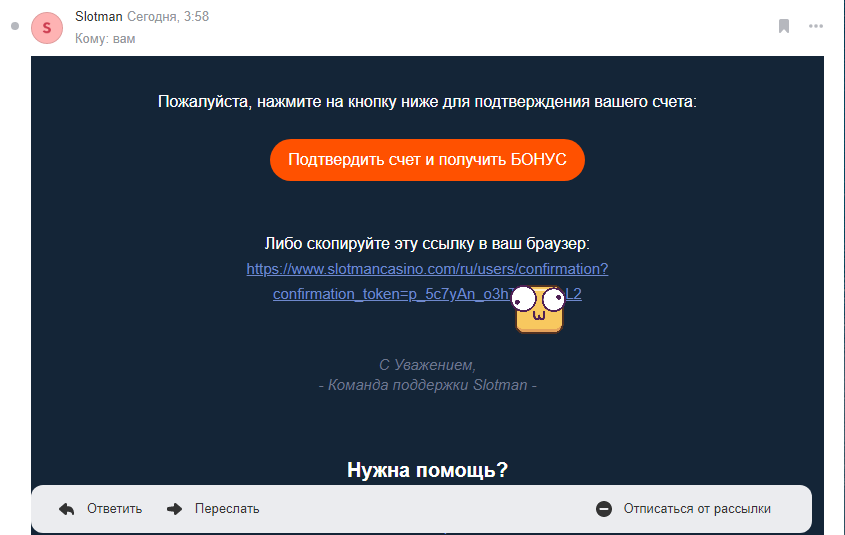Click the Нужна помощь? heading
845x535 pixels.
click(x=427, y=470)
